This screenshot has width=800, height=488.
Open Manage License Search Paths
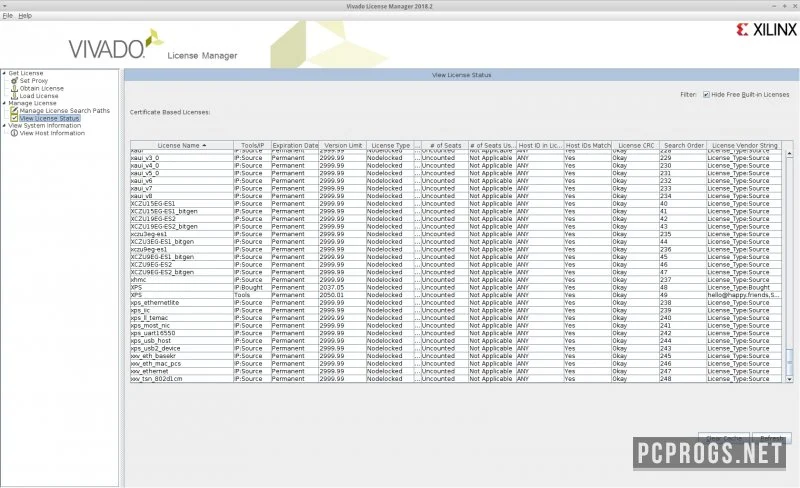(x=64, y=111)
